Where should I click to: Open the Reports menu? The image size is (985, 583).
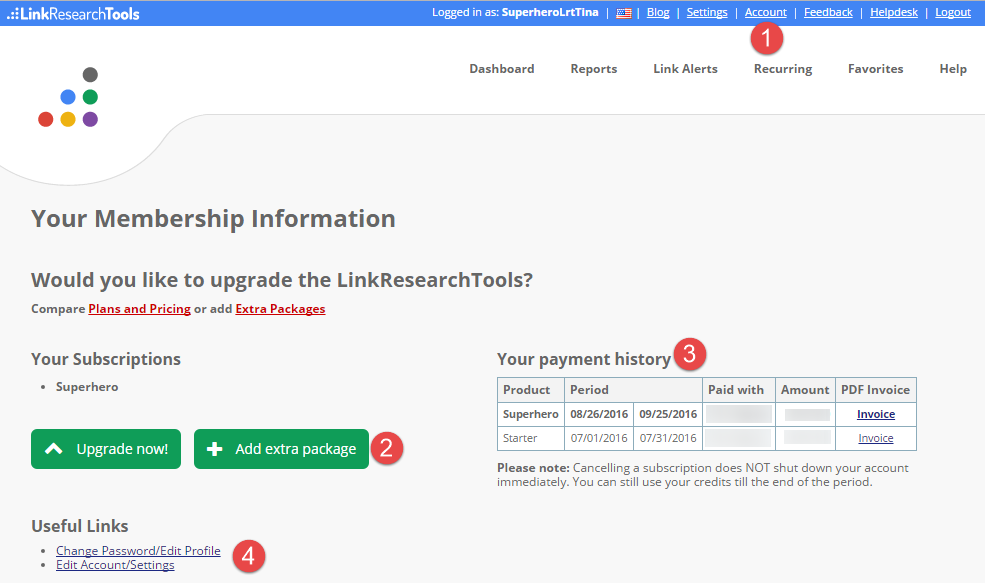coord(594,69)
